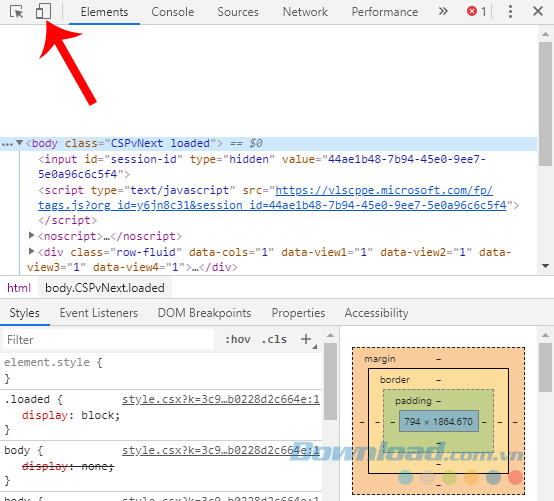Toggle the device toolbar icon
This screenshot has height=501, width=554.
pos(43,11)
